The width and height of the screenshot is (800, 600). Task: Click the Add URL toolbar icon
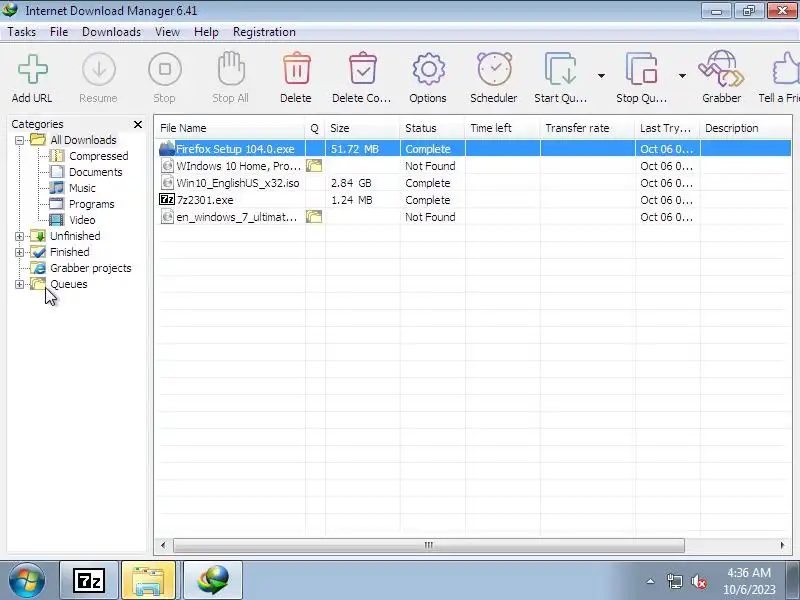(33, 69)
